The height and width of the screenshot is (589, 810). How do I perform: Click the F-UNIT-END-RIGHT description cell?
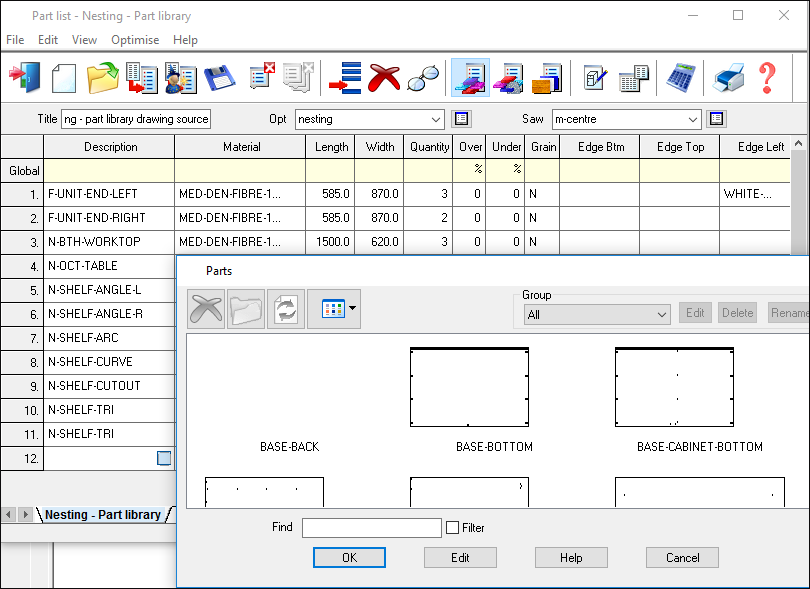[x=109, y=218]
